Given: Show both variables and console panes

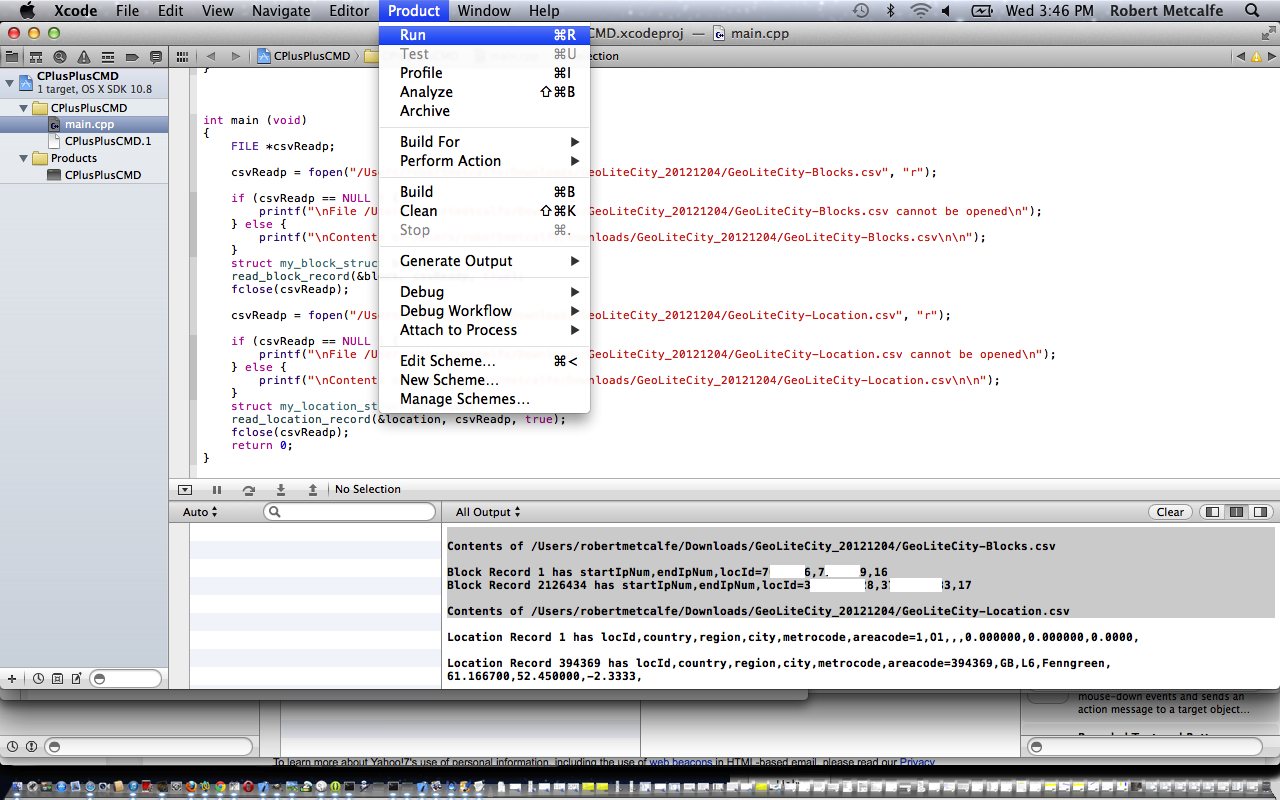Looking at the screenshot, I should (x=1236, y=512).
